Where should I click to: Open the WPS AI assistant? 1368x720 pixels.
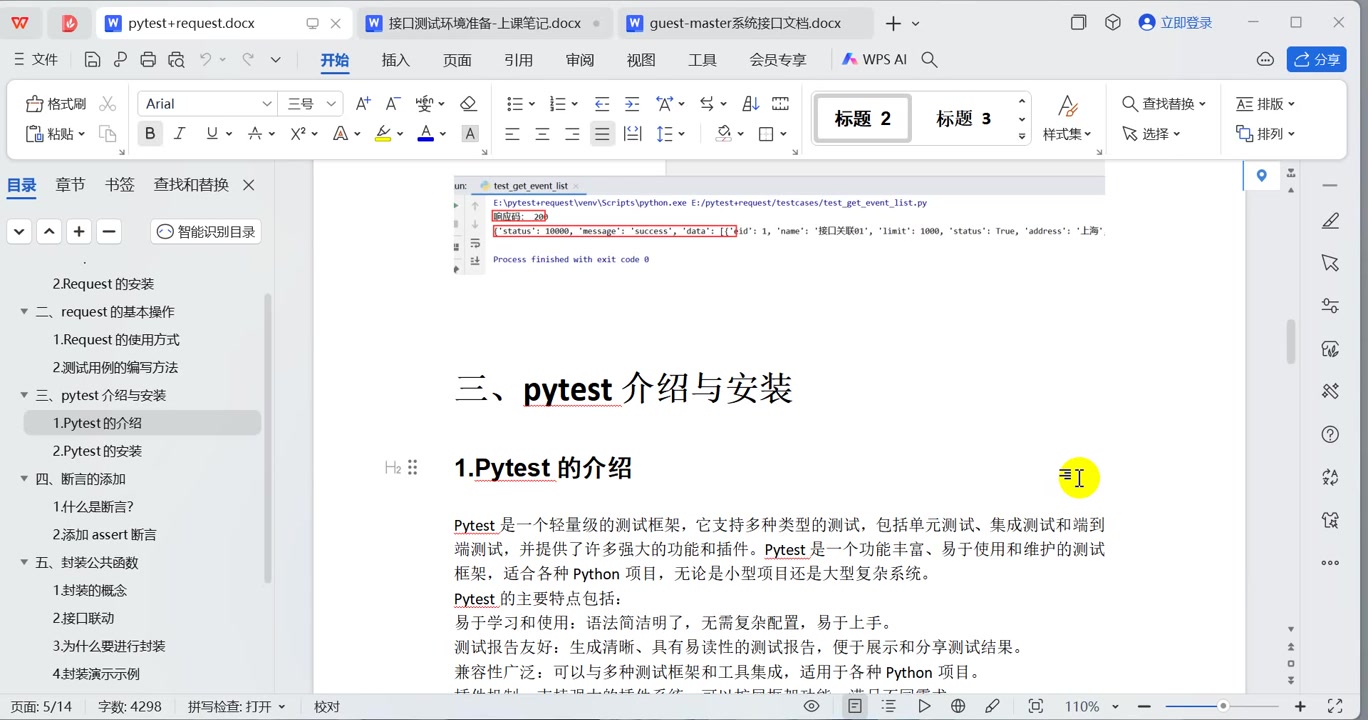873,59
